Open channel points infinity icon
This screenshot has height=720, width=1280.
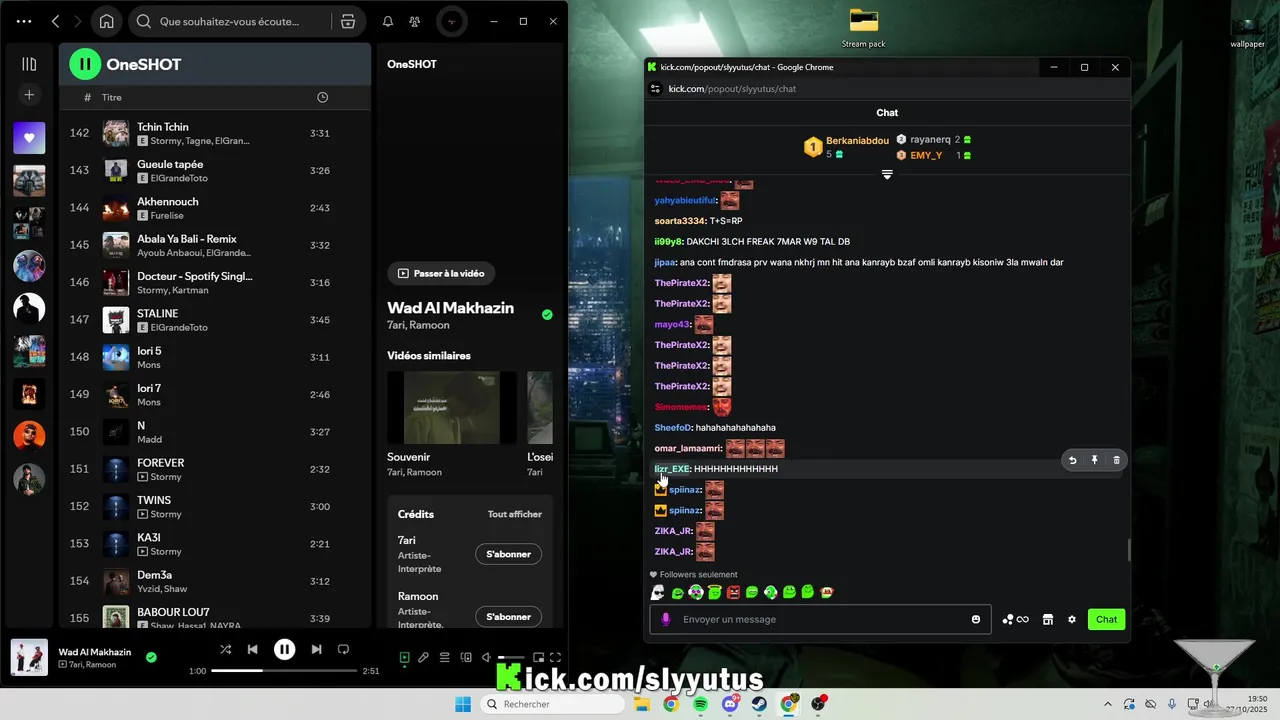coord(1015,619)
